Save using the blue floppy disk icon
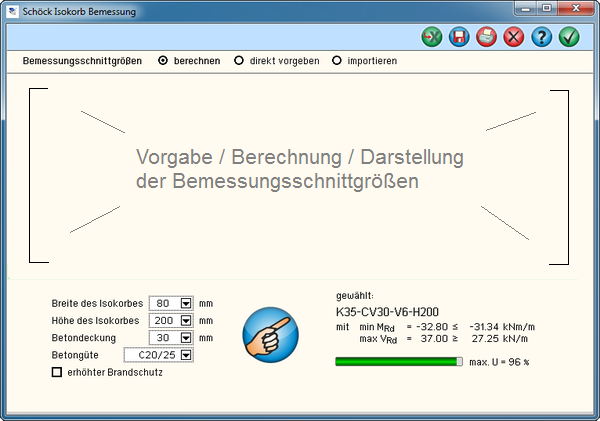 coord(459,38)
